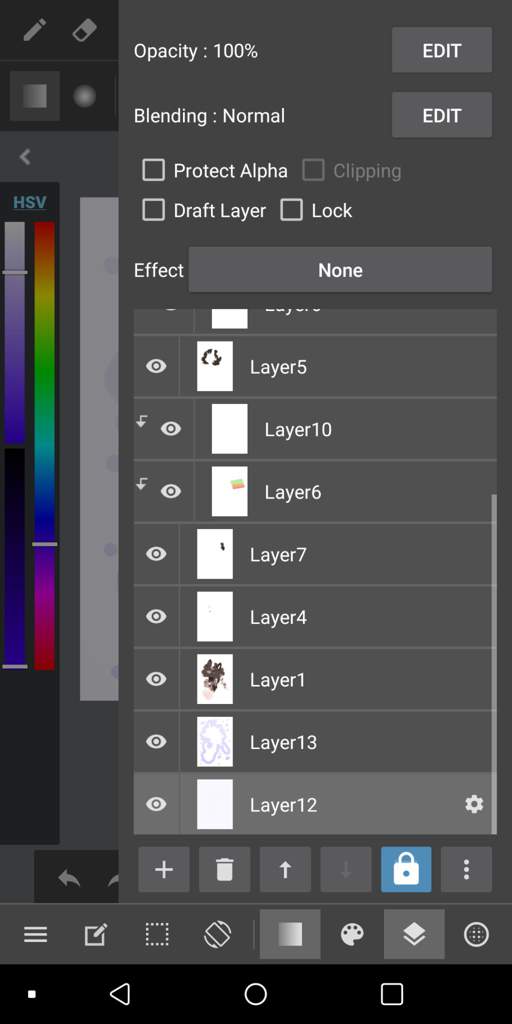Enable the Protect Alpha checkbox
The height and width of the screenshot is (1024, 512).
[x=153, y=170]
